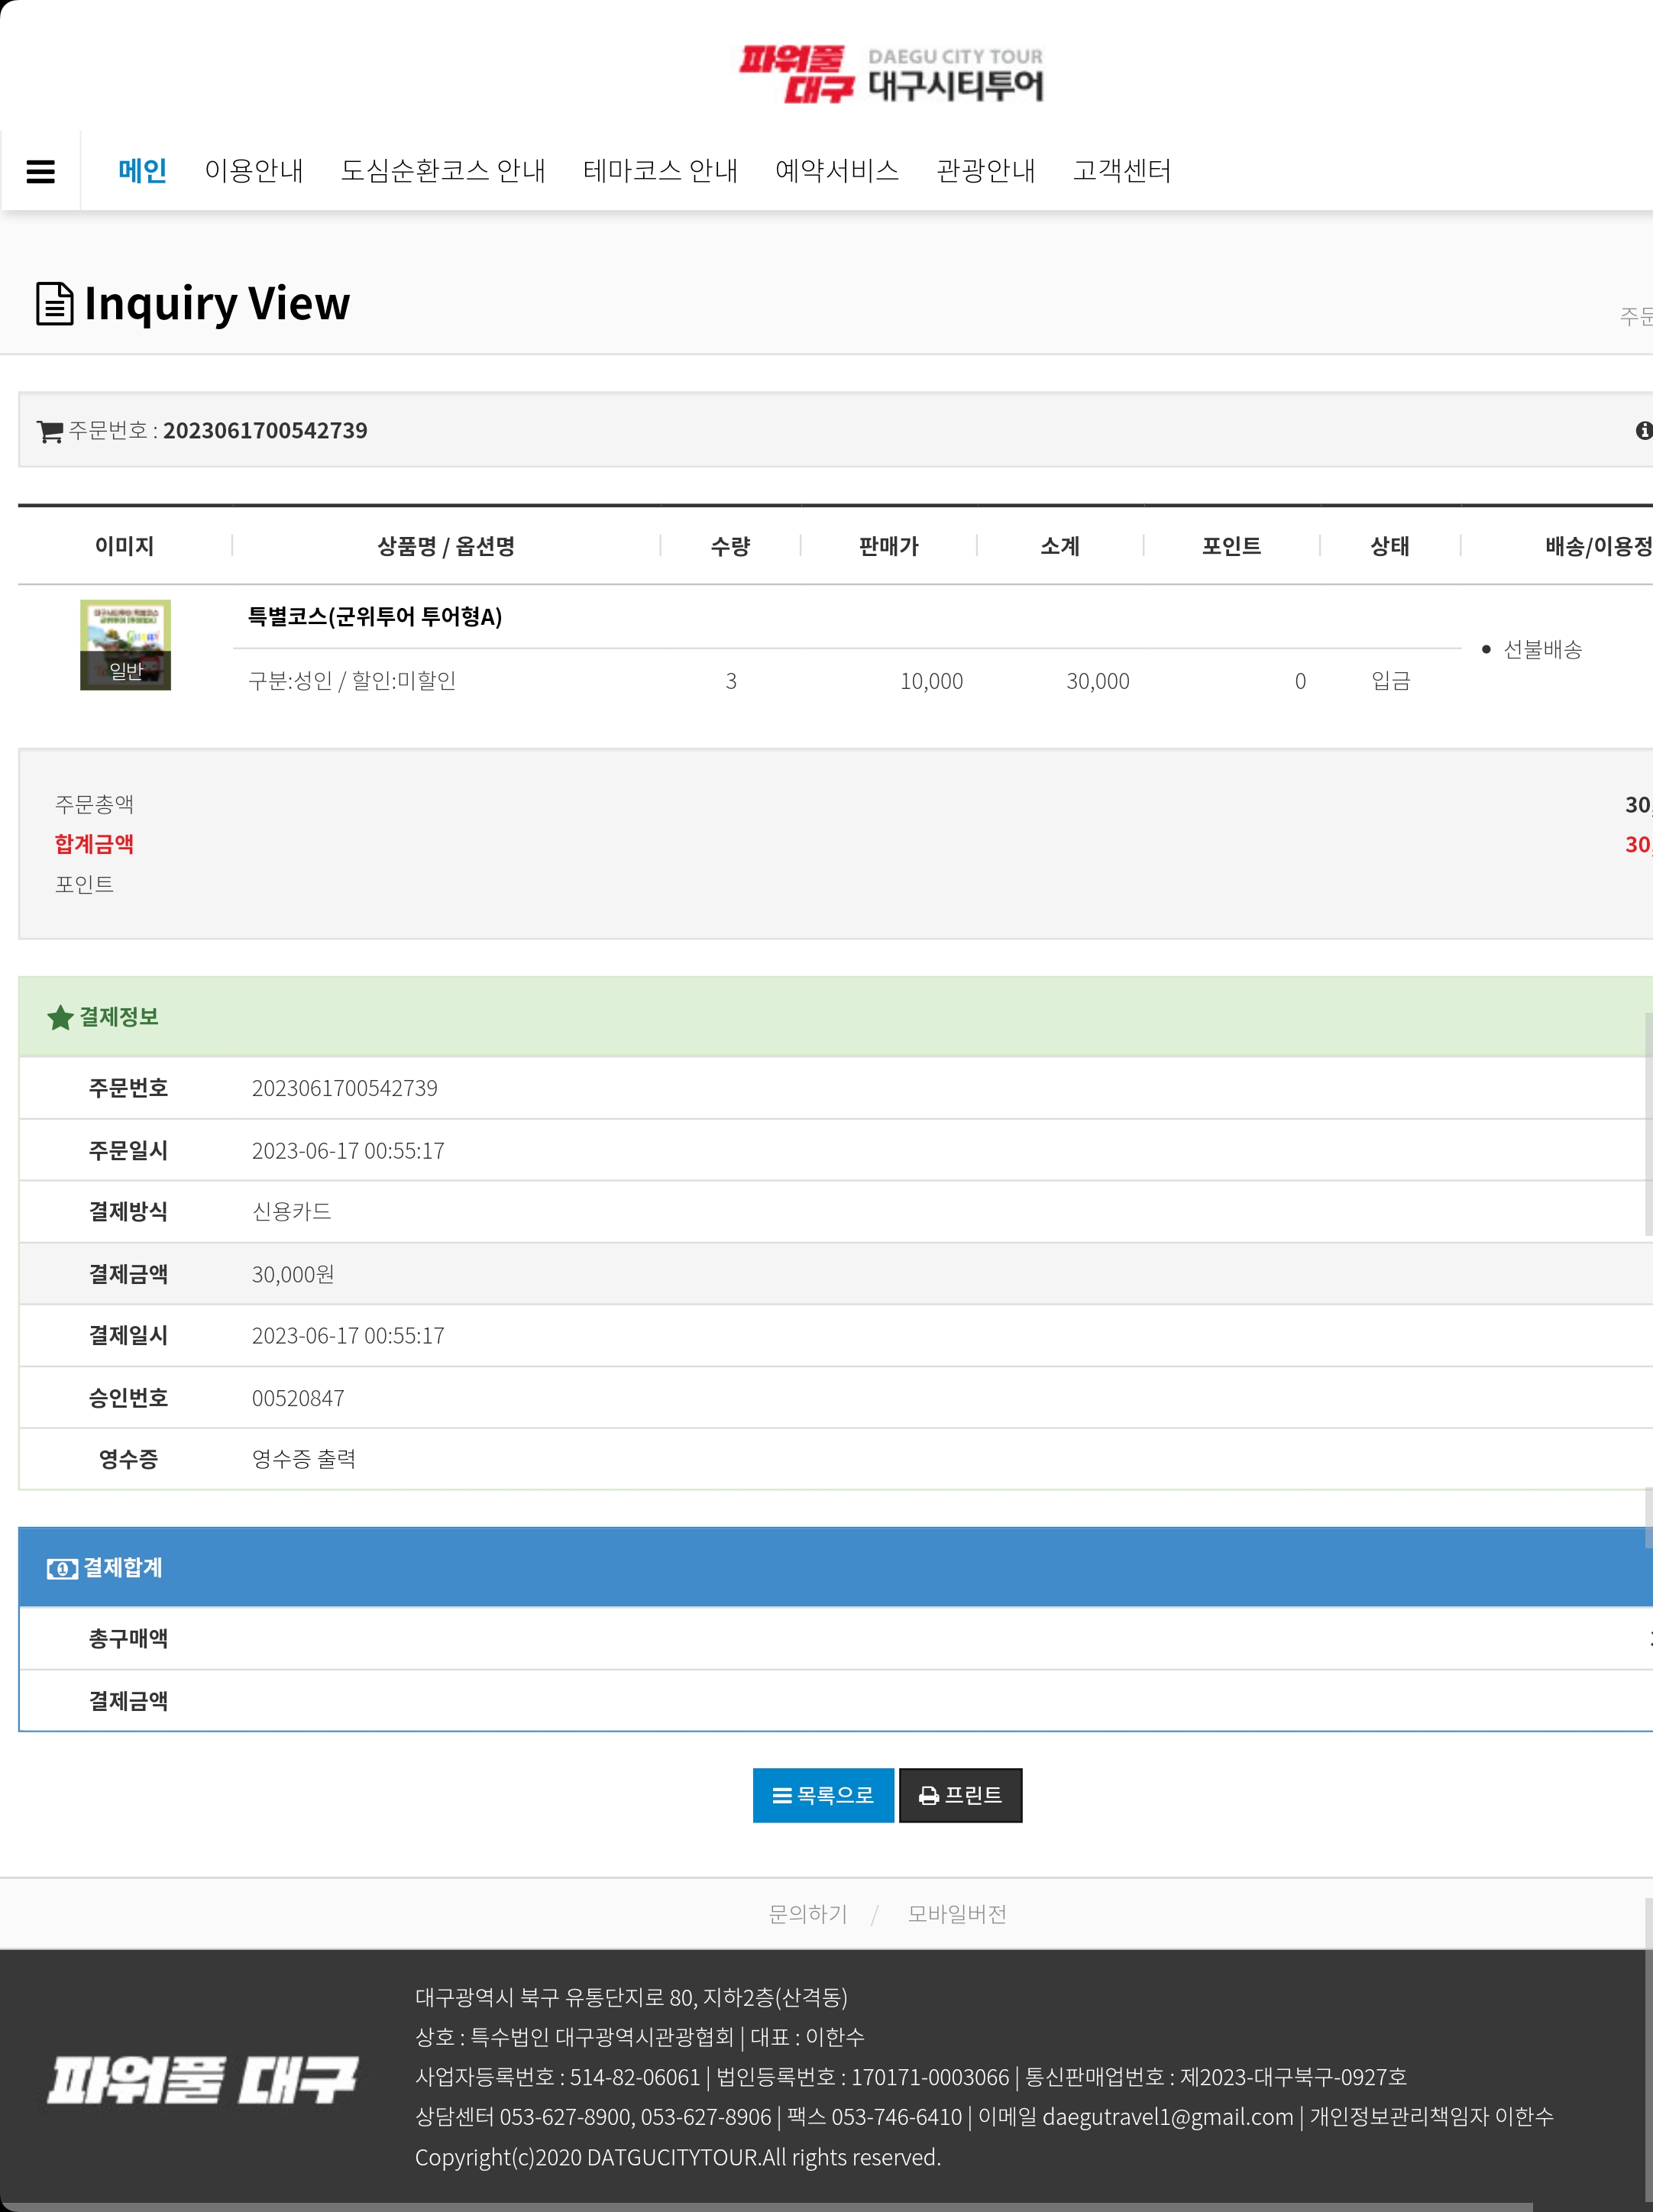Click the Daegu City Tour logo
The height and width of the screenshot is (2212, 1653).
pos(891,74)
